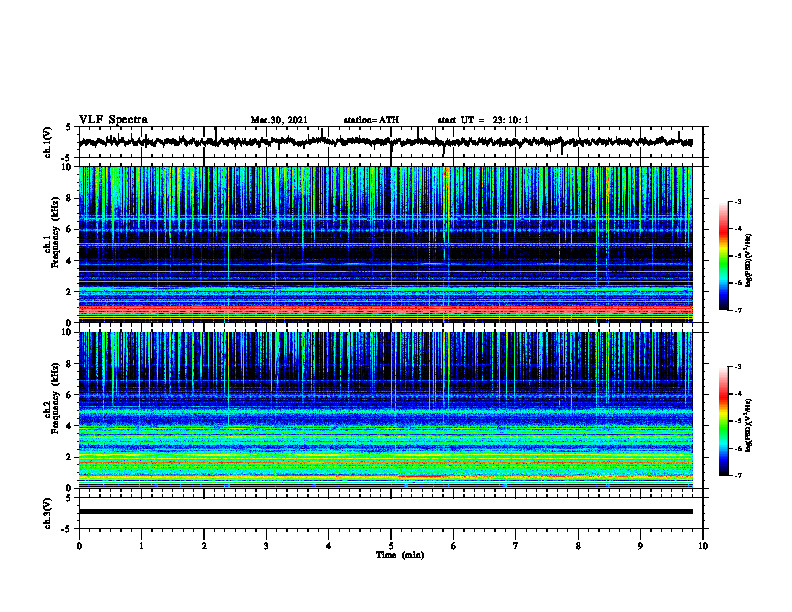The image size is (792, 612).
Task: Click the ch.2 Frequency (kHz) axis label
Action: click(52, 398)
